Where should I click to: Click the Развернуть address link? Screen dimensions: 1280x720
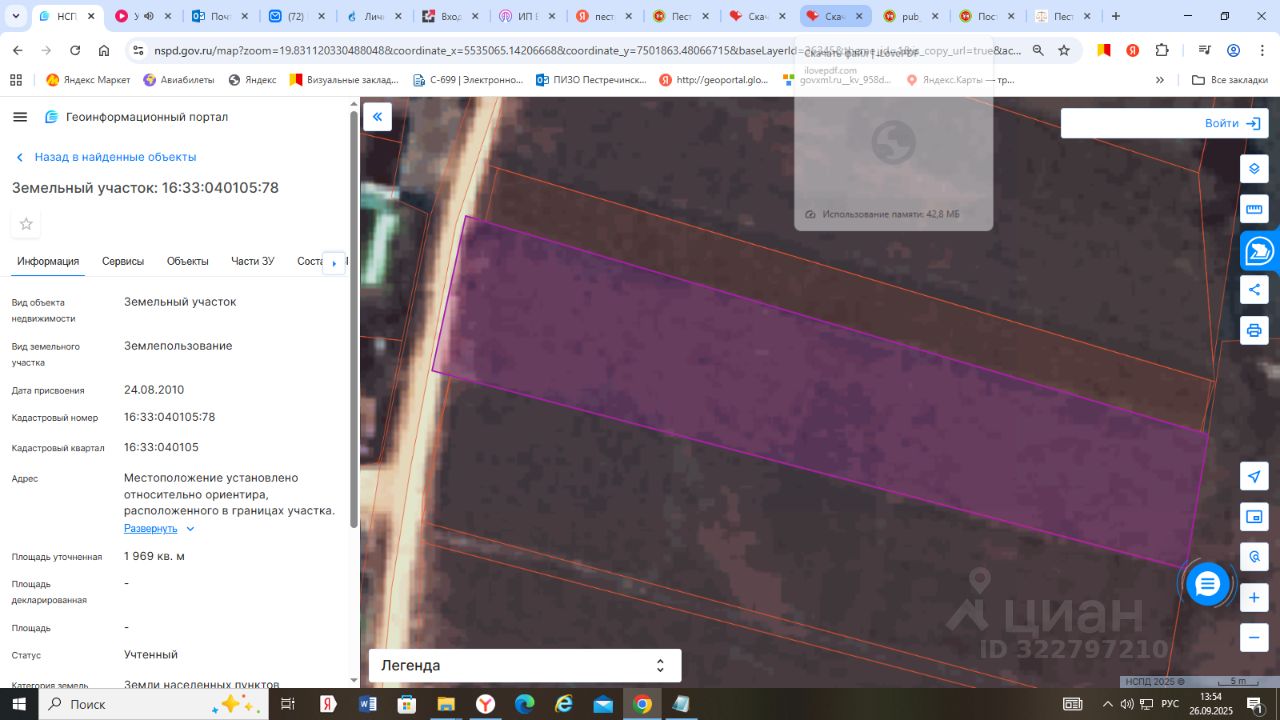coord(150,528)
